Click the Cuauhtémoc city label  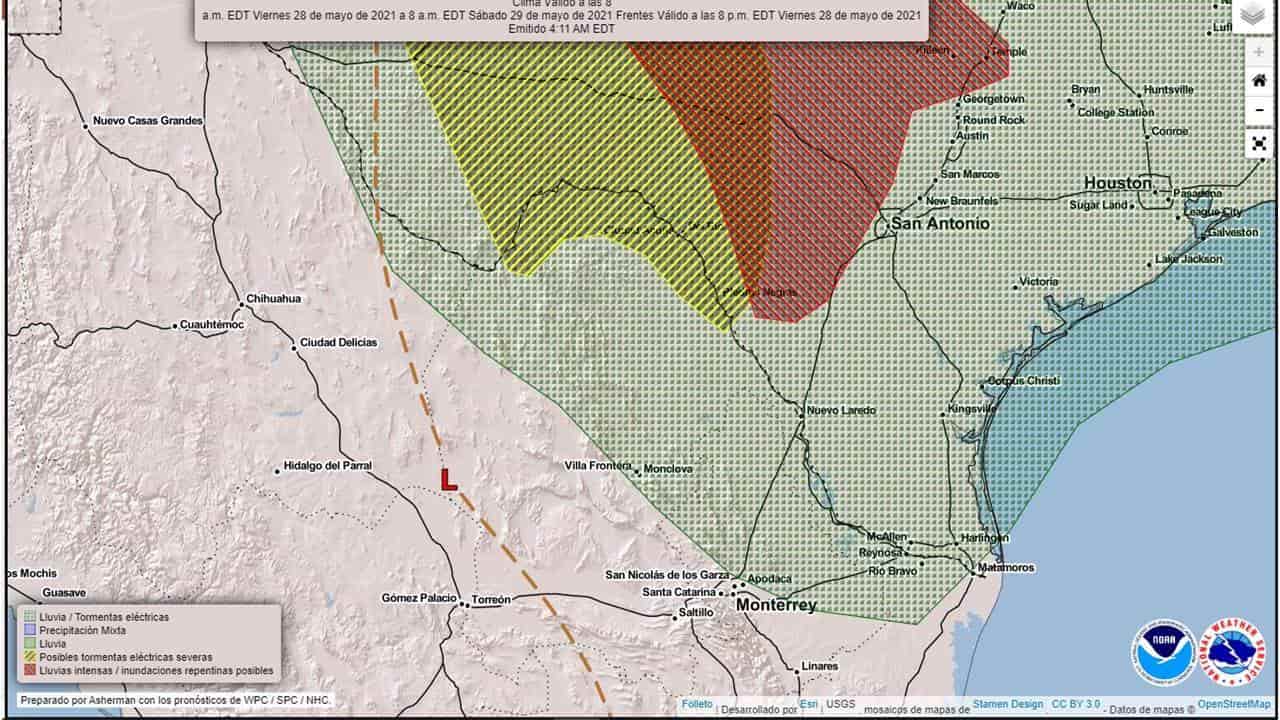212,325
